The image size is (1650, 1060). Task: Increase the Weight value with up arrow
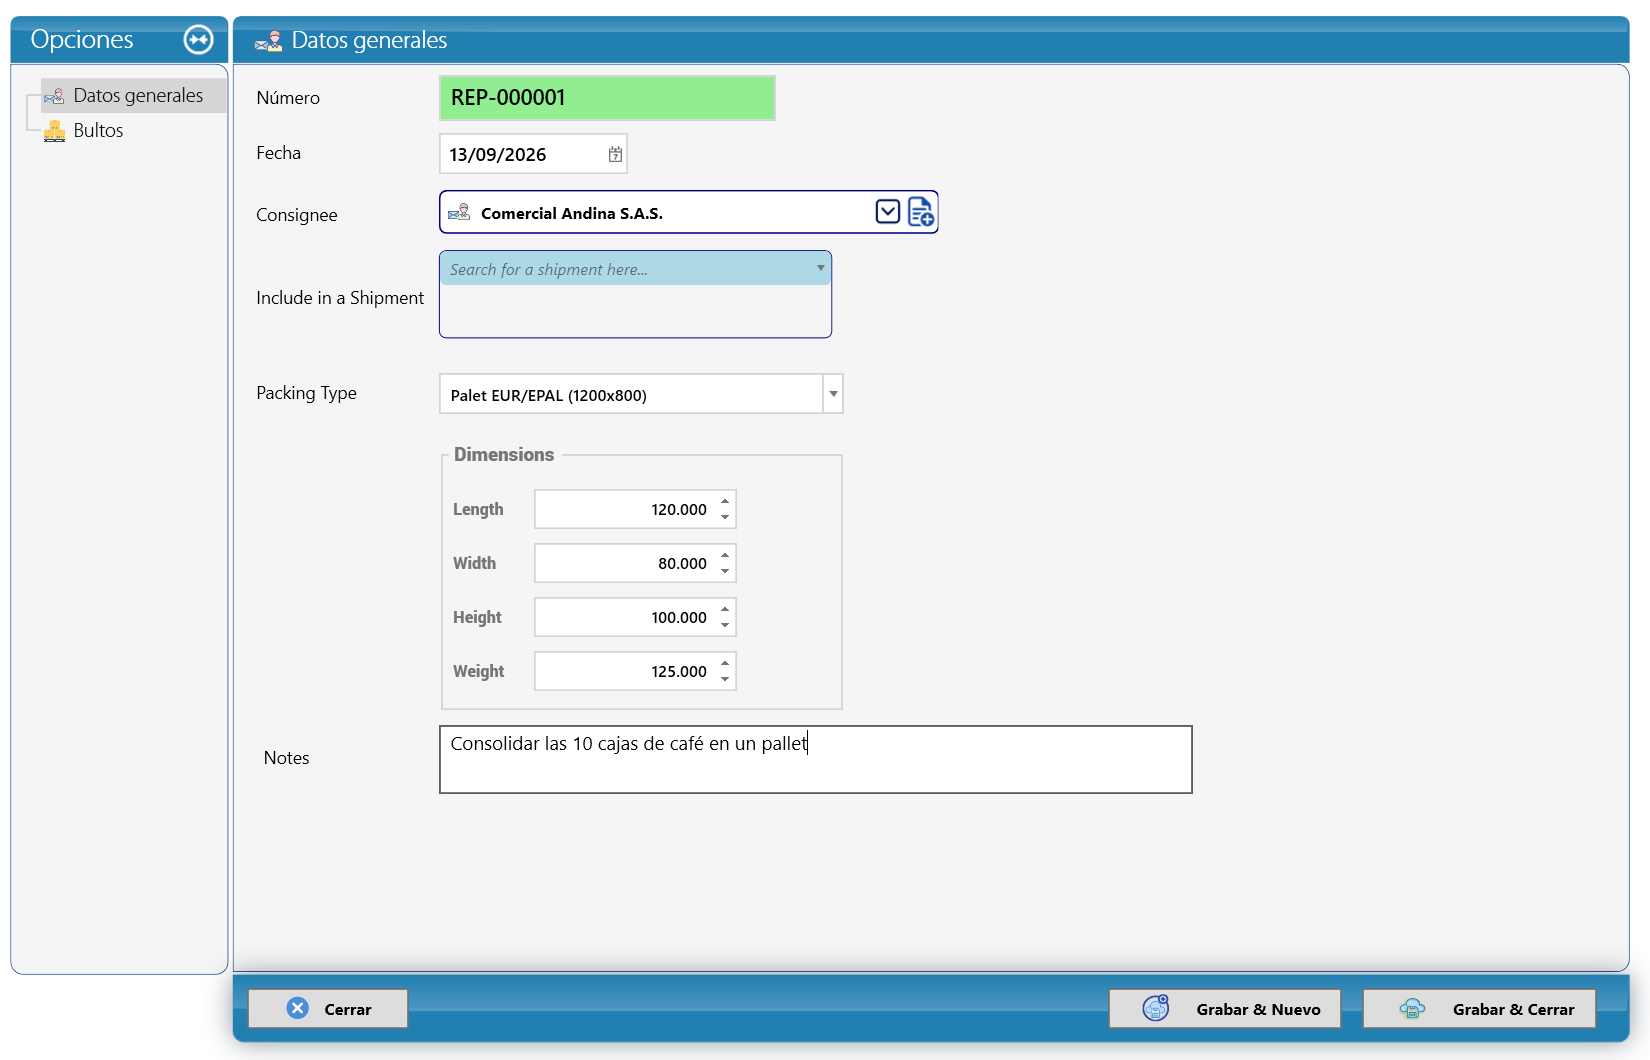click(725, 663)
